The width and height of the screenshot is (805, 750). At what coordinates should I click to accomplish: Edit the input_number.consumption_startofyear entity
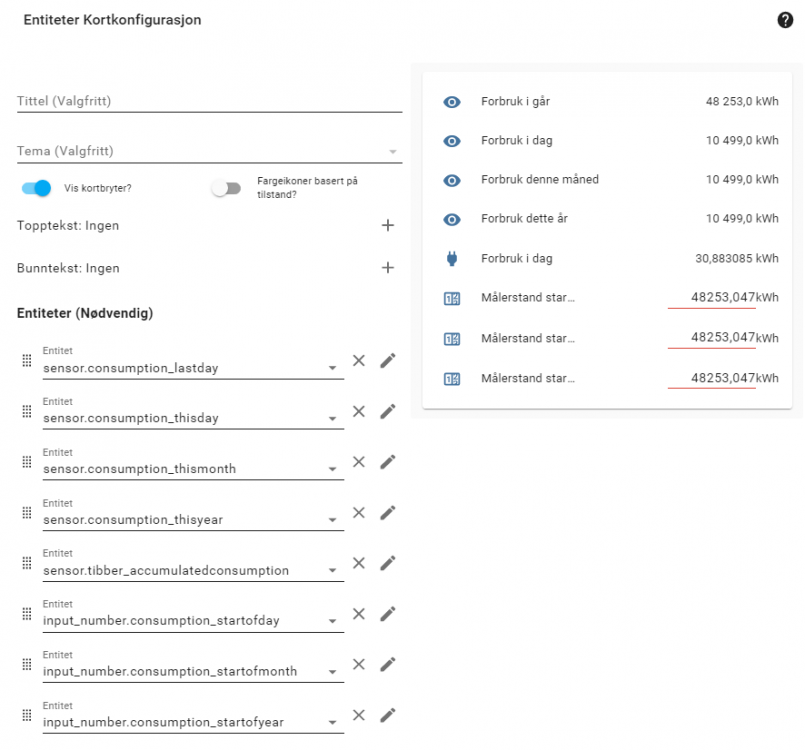[x=388, y=715]
